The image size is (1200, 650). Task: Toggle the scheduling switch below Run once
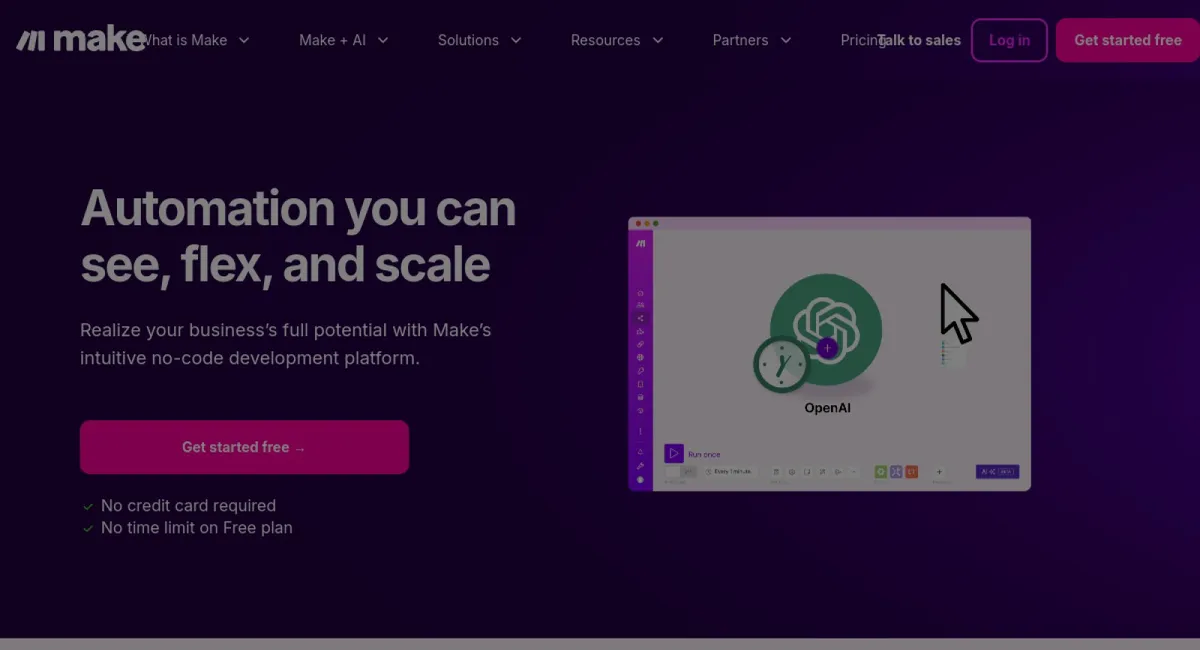coord(681,471)
